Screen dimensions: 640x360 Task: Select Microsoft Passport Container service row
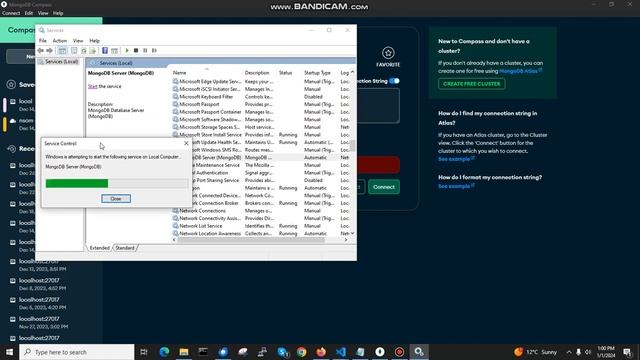260,112
